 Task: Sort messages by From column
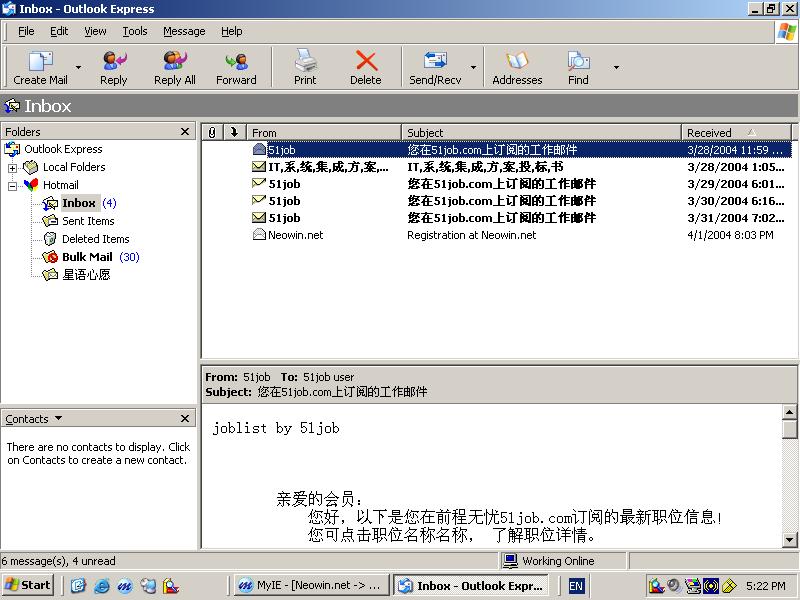pos(324,133)
